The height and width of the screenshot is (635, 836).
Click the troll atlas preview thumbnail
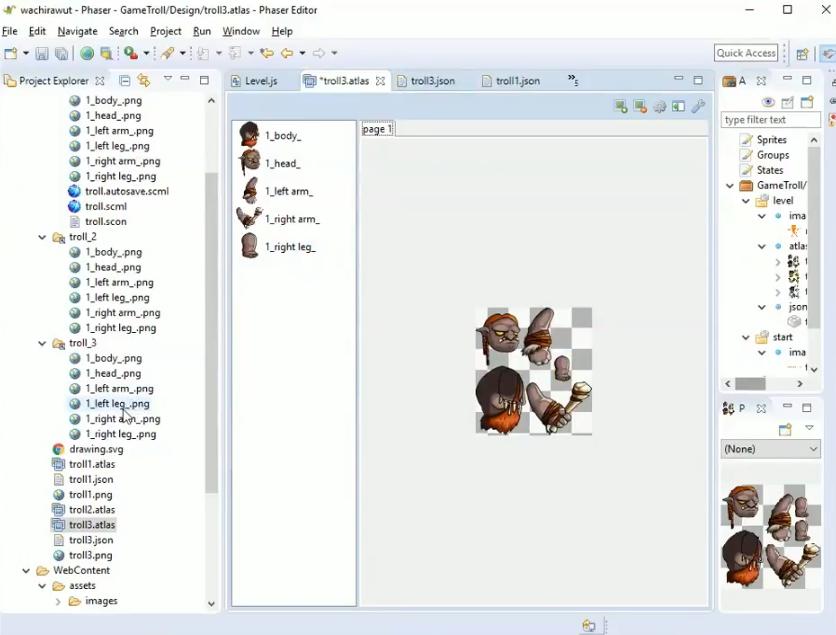tap(770, 535)
